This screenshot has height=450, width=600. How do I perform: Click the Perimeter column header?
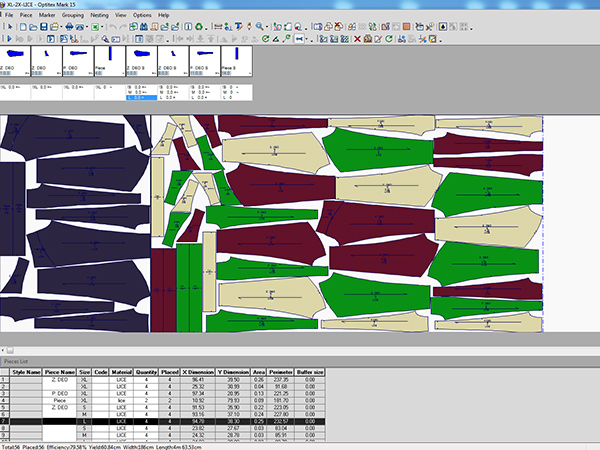point(280,372)
